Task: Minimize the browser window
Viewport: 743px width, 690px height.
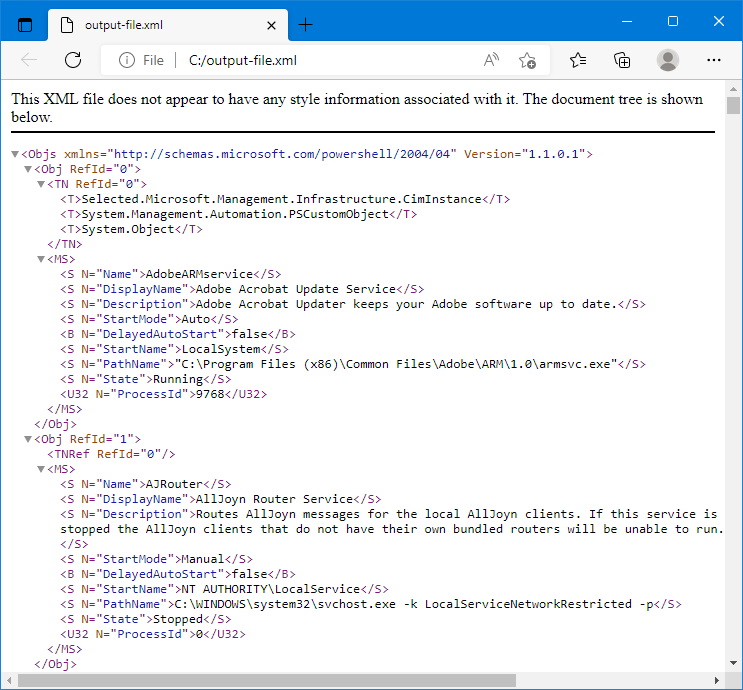Action: pyautogui.click(x=627, y=21)
